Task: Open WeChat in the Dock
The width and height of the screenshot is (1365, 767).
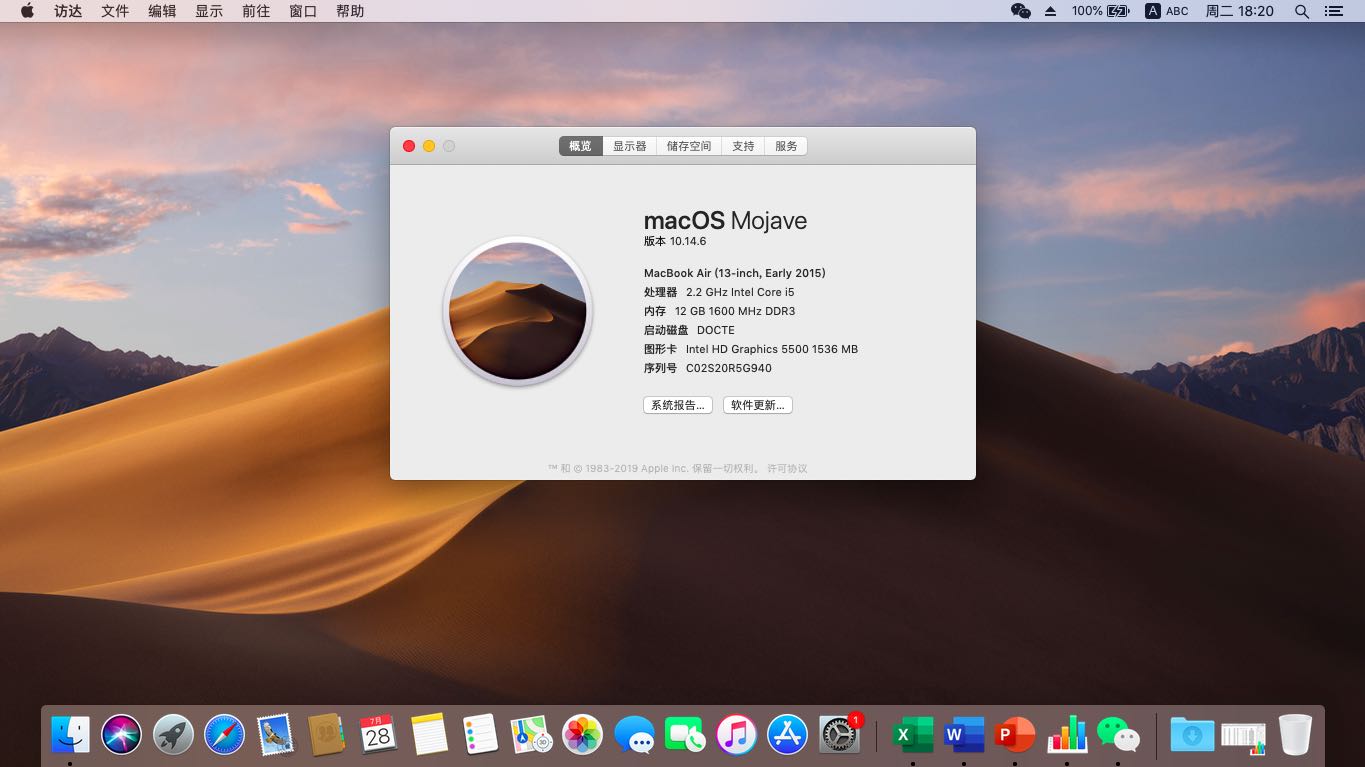Action: click(x=1118, y=735)
